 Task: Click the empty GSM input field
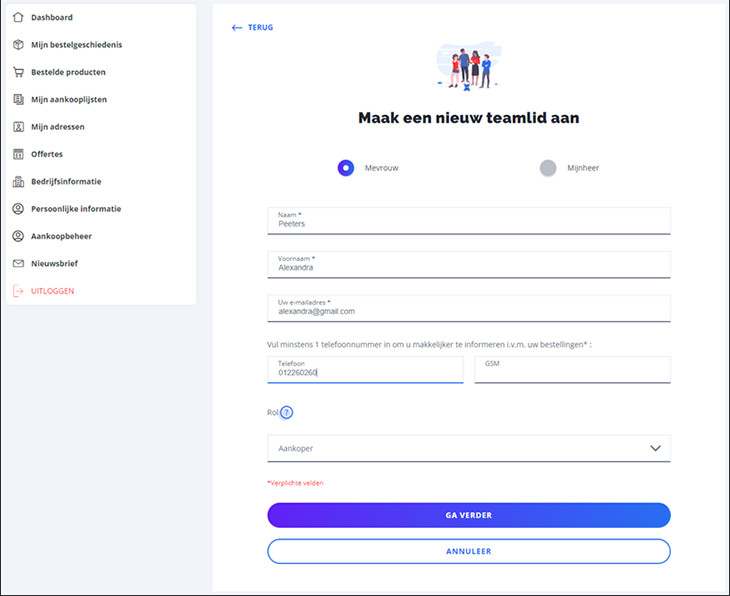coord(573,370)
